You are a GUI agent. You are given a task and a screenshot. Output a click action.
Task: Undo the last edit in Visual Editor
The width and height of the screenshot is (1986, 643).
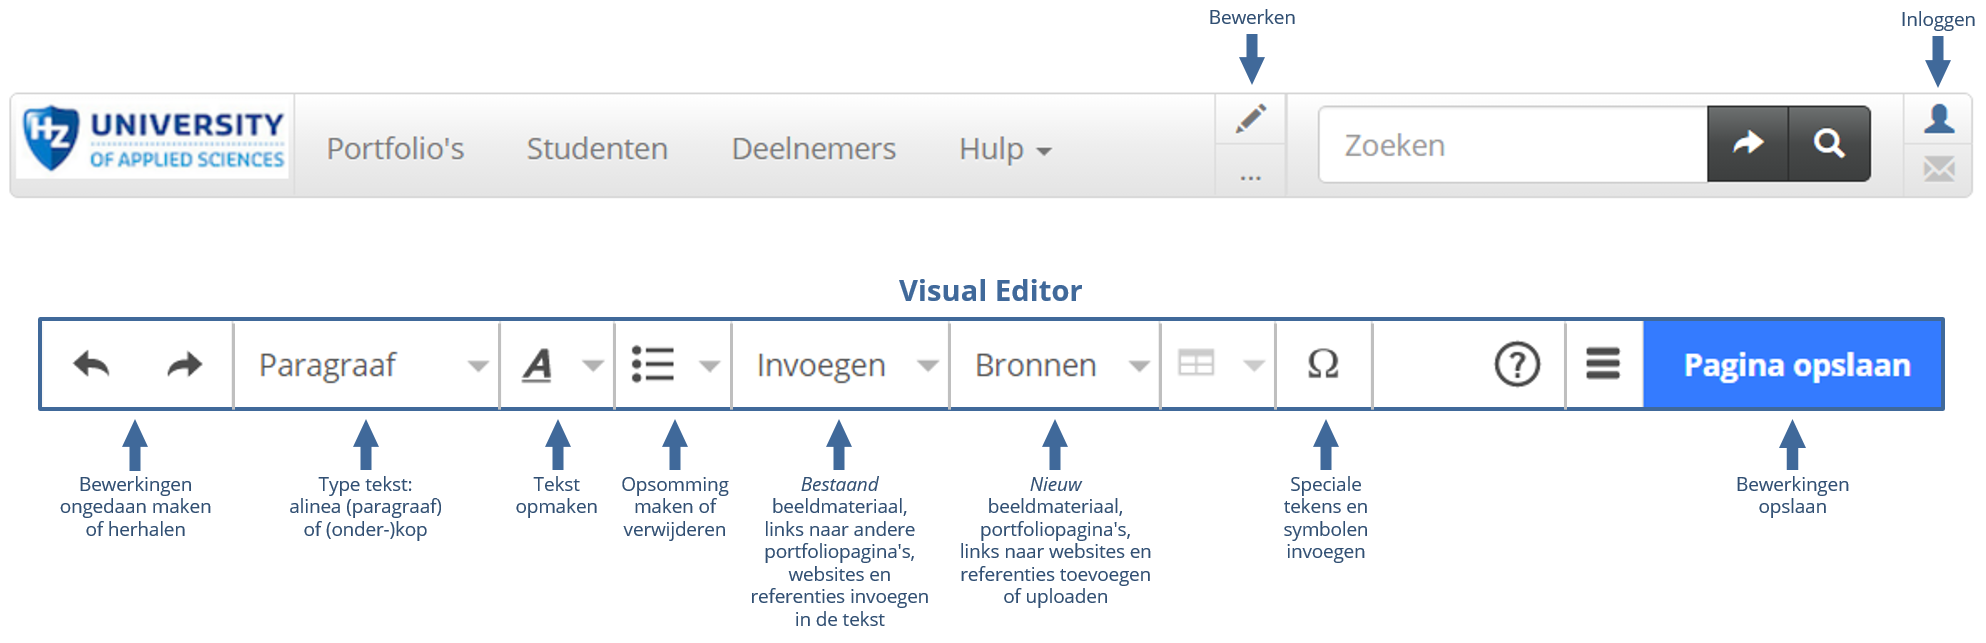click(x=92, y=365)
